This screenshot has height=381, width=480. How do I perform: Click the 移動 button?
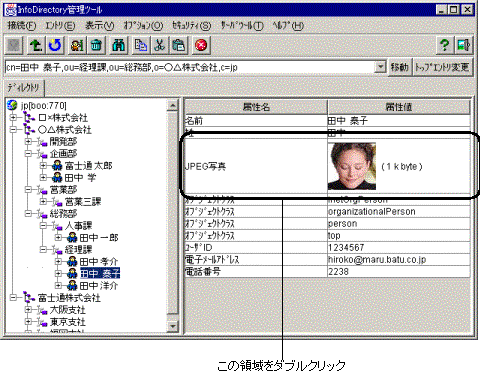click(x=400, y=67)
